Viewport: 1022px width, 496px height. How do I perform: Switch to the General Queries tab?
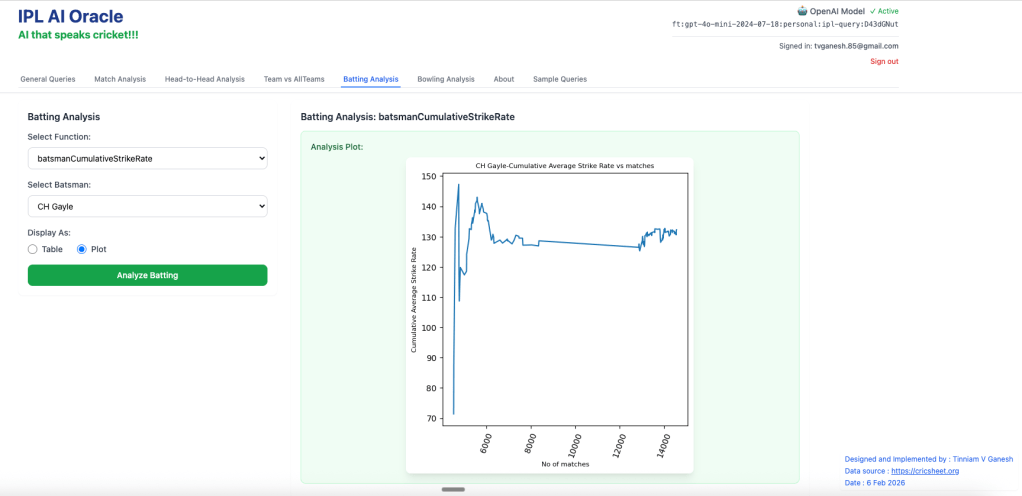coord(48,79)
